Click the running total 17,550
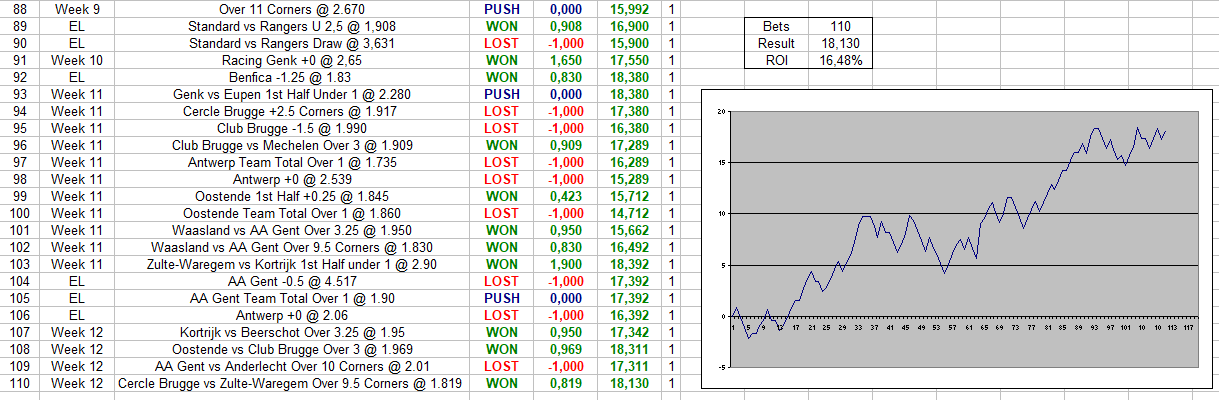The image size is (1219, 400). (x=630, y=60)
